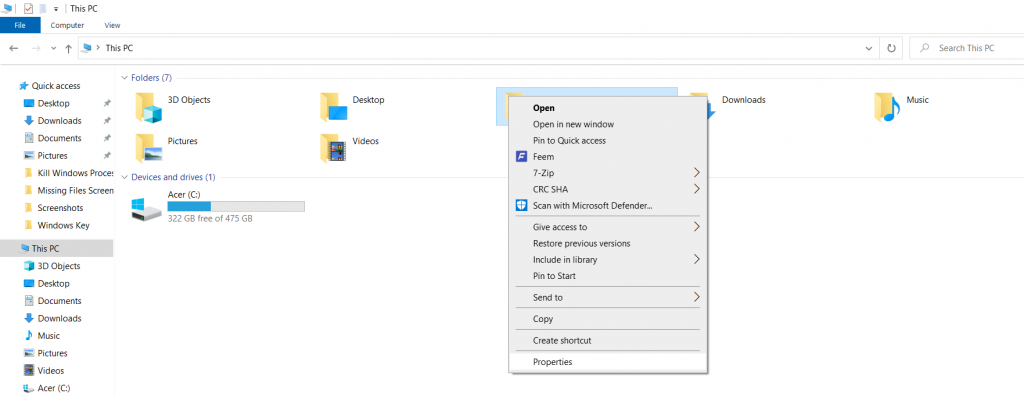Click Properties icon in quick access toolbar

point(28,8)
